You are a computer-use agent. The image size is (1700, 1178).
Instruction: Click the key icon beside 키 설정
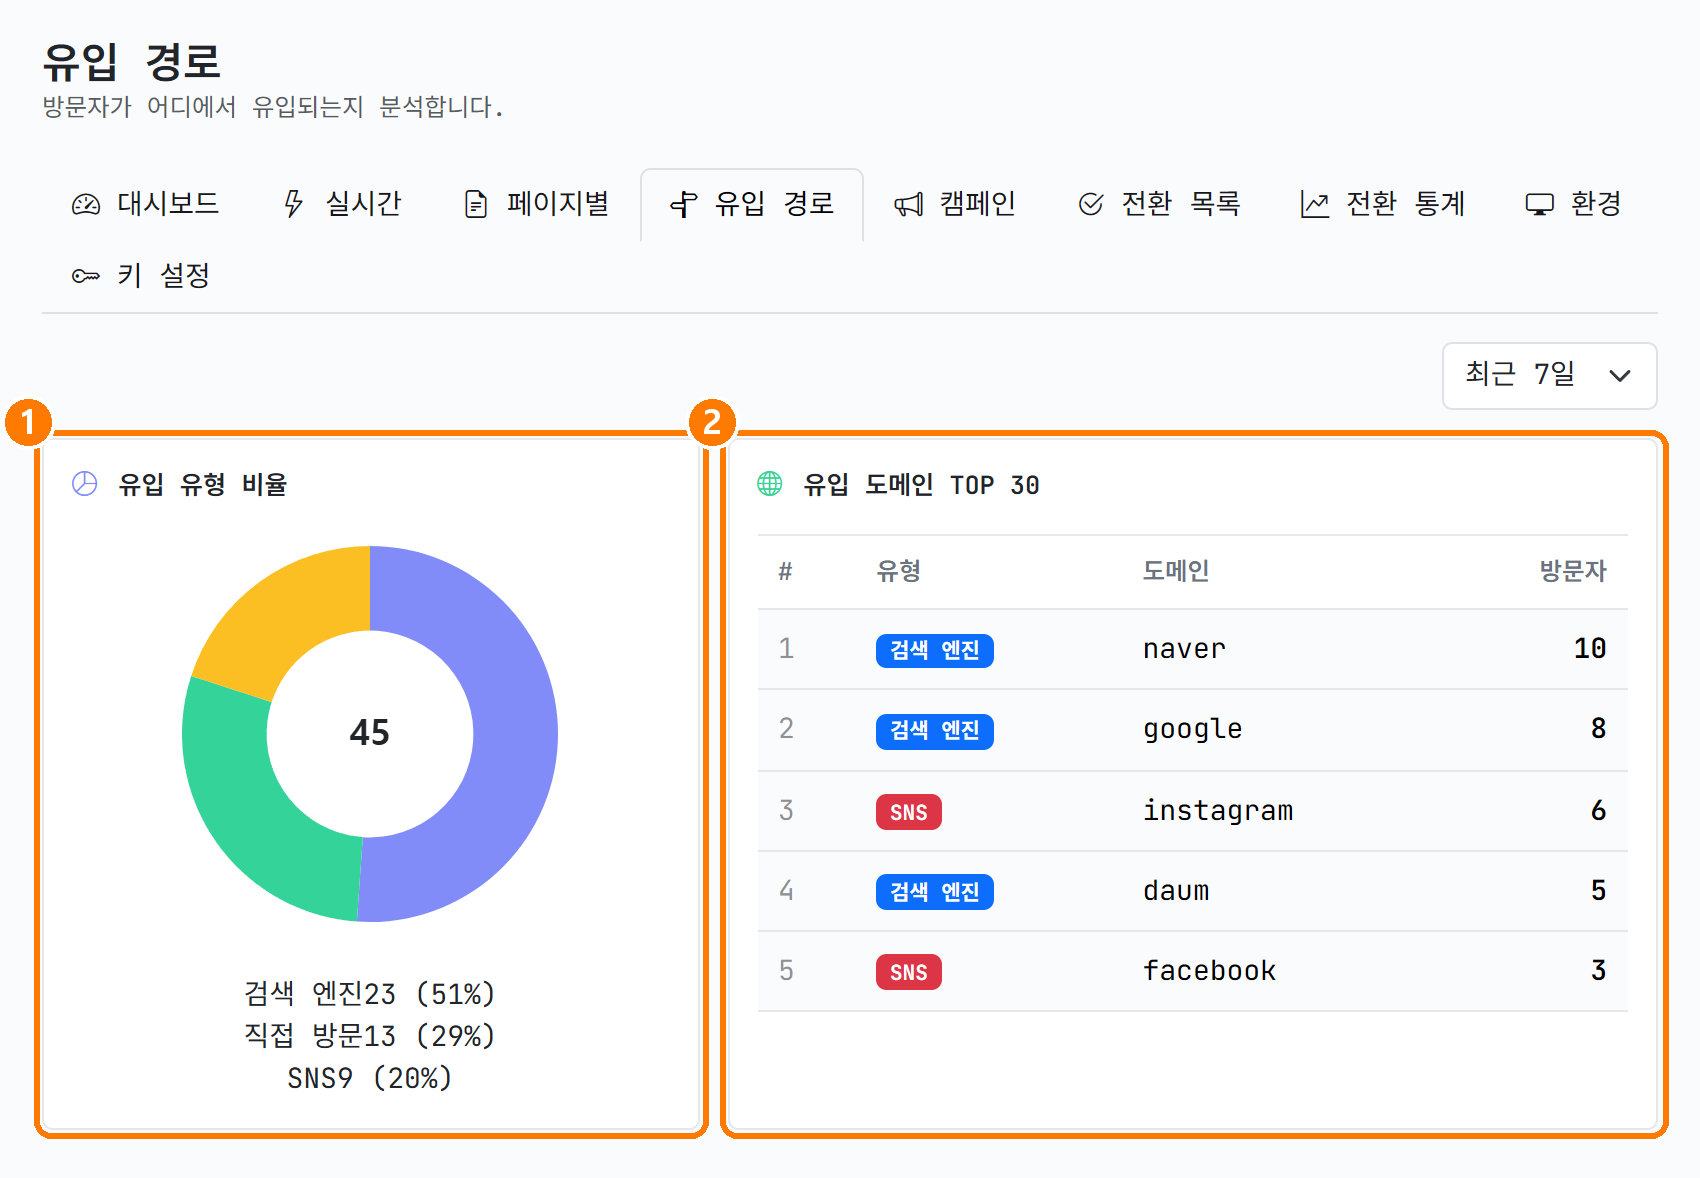click(x=86, y=276)
